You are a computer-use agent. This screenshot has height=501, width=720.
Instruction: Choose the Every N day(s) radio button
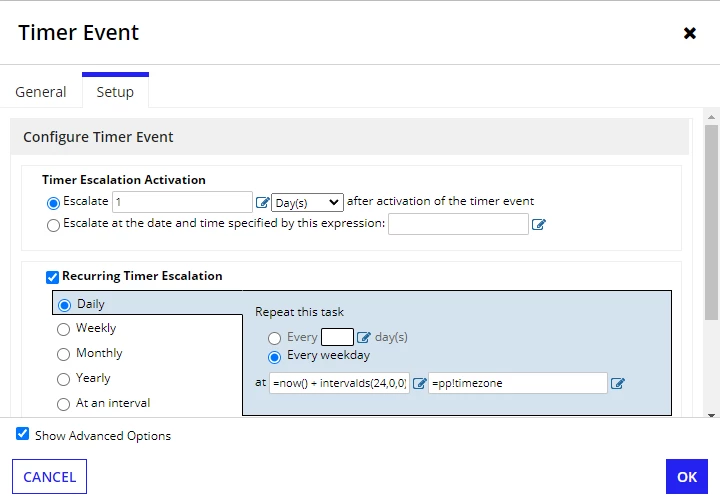point(275,338)
